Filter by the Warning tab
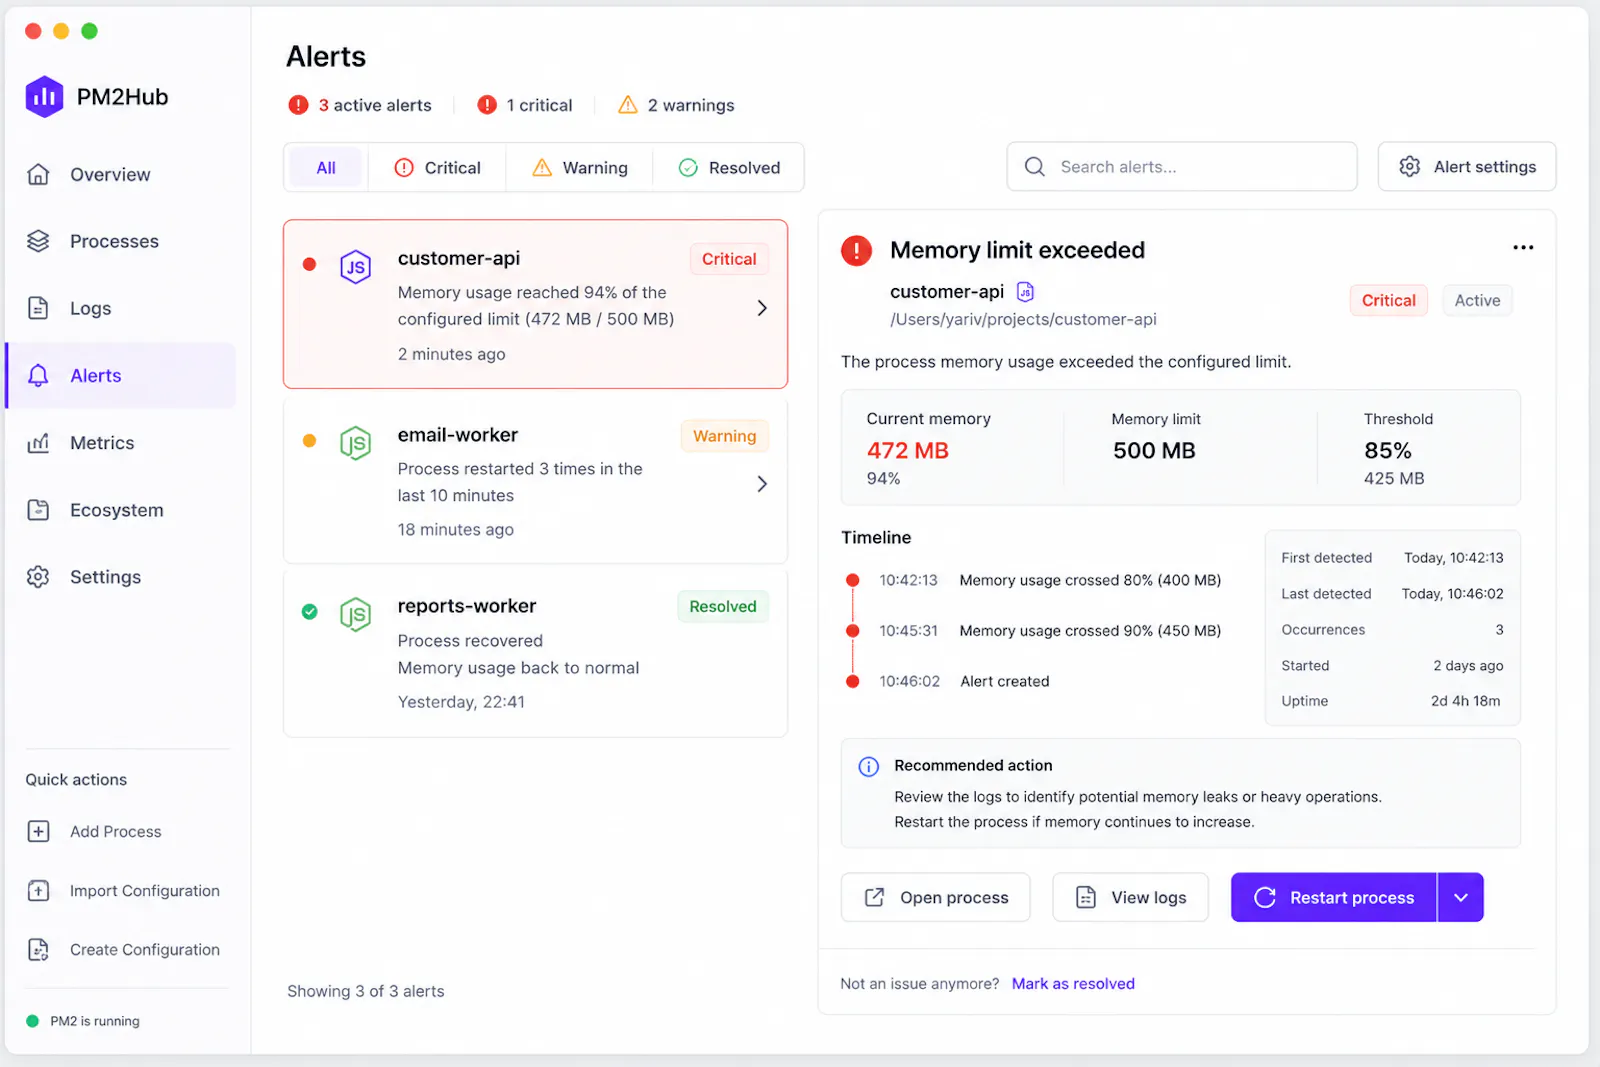The image size is (1600, 1067). [x=580, y=168]
